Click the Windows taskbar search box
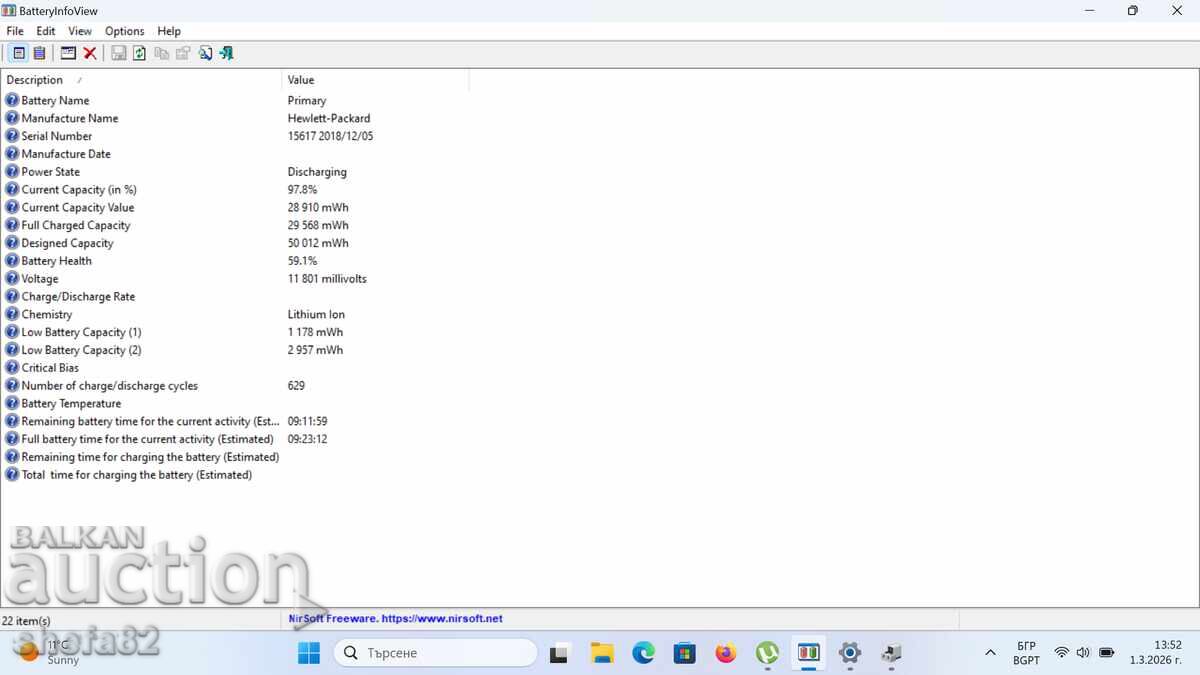1200x675 pixels. click(436, 653)
